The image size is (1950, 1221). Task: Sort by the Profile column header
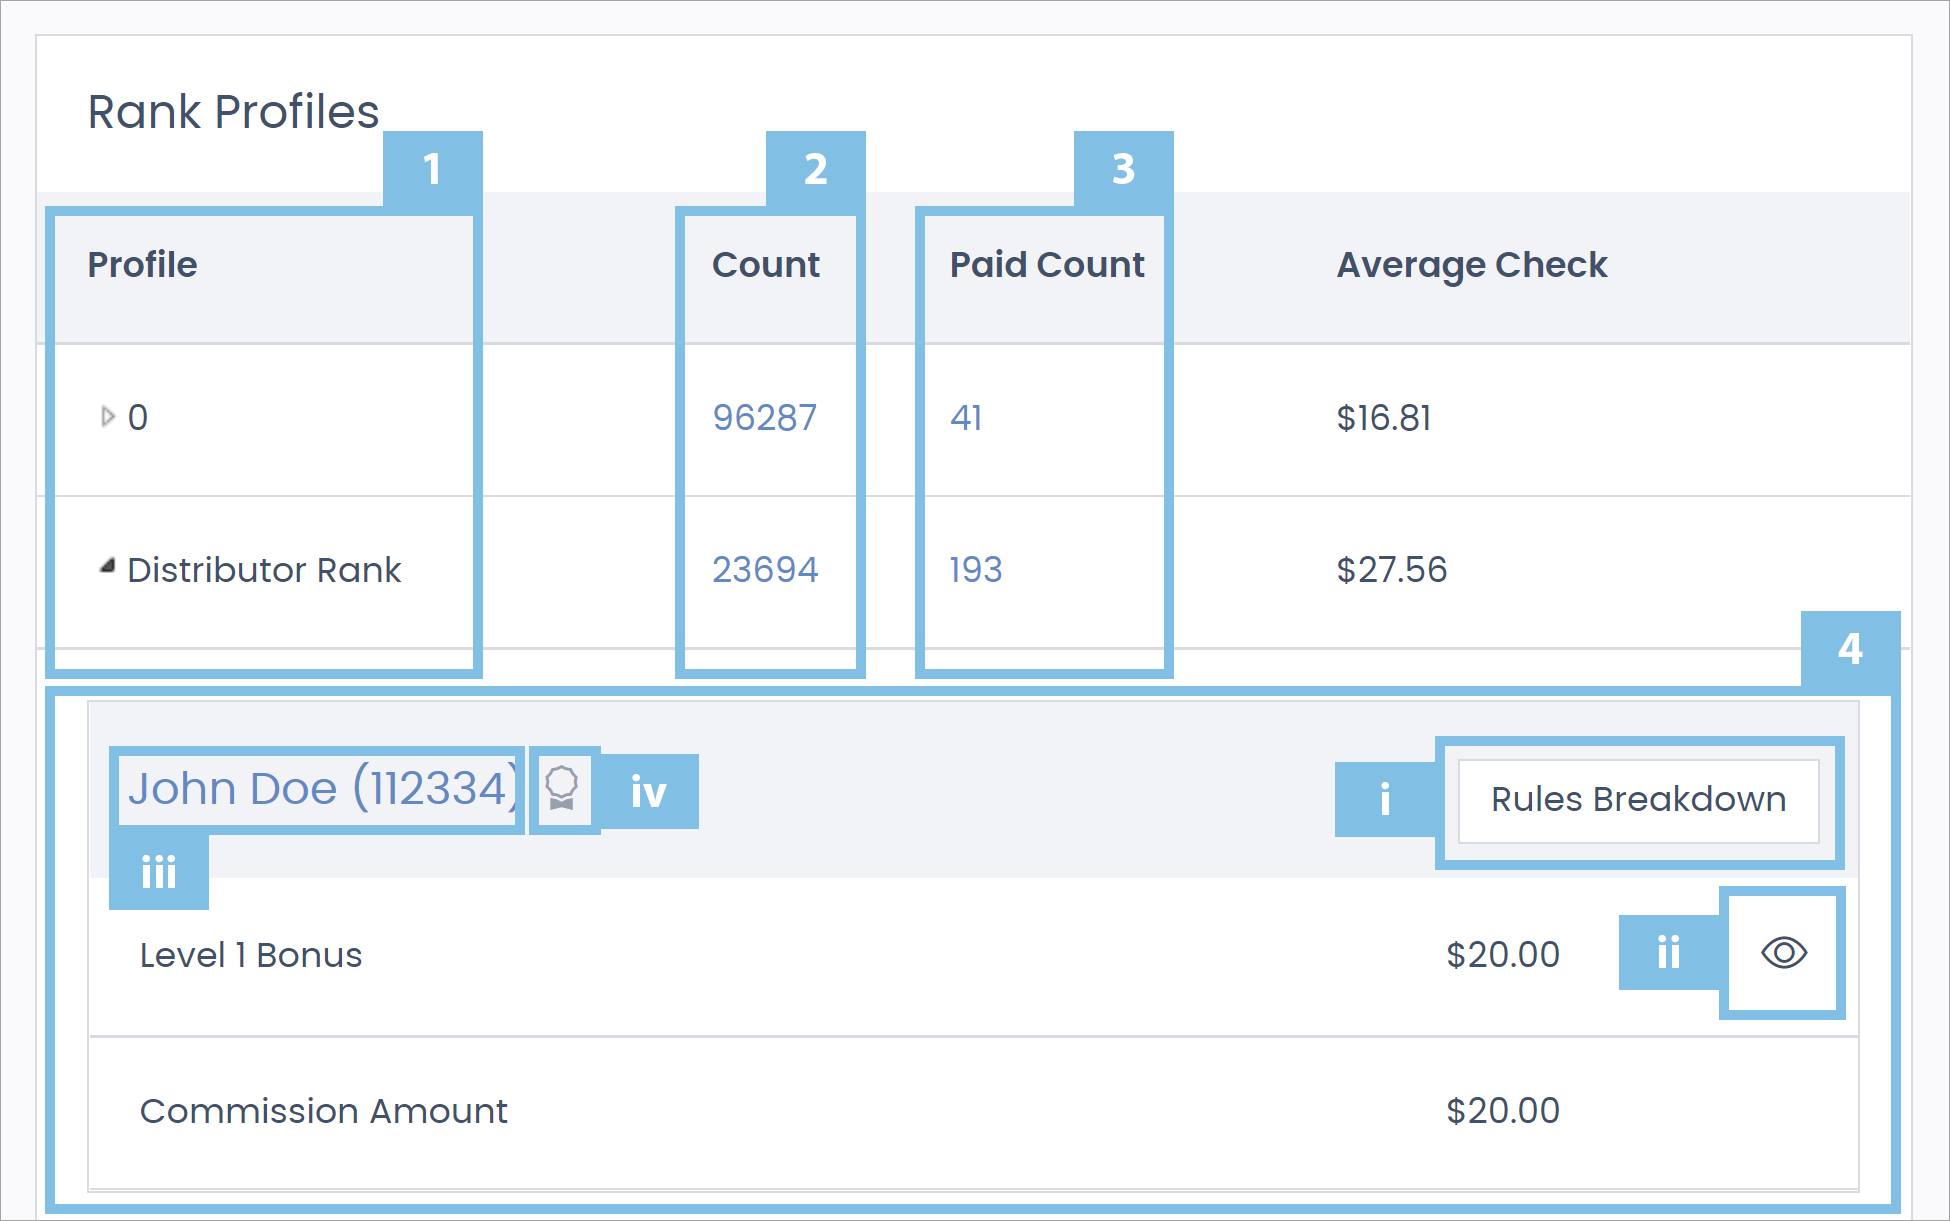(142, 264)
